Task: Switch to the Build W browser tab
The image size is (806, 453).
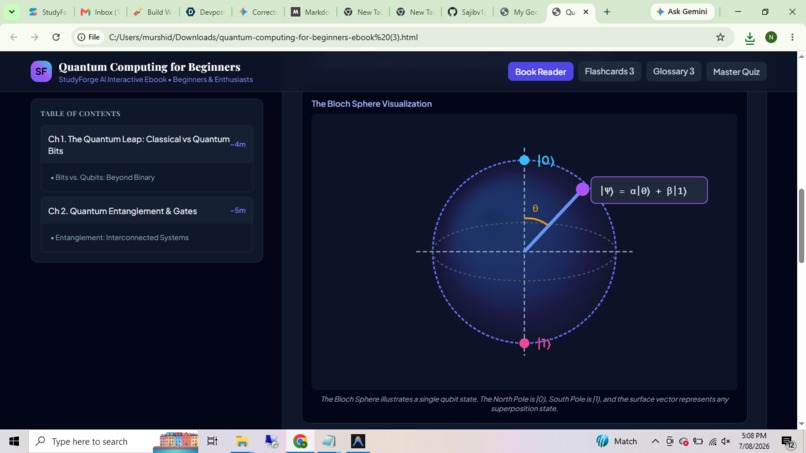Action: [x=153, y=12]
